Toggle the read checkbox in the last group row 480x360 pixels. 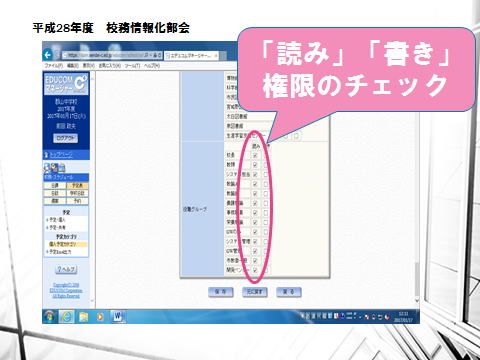coord(255,270)
